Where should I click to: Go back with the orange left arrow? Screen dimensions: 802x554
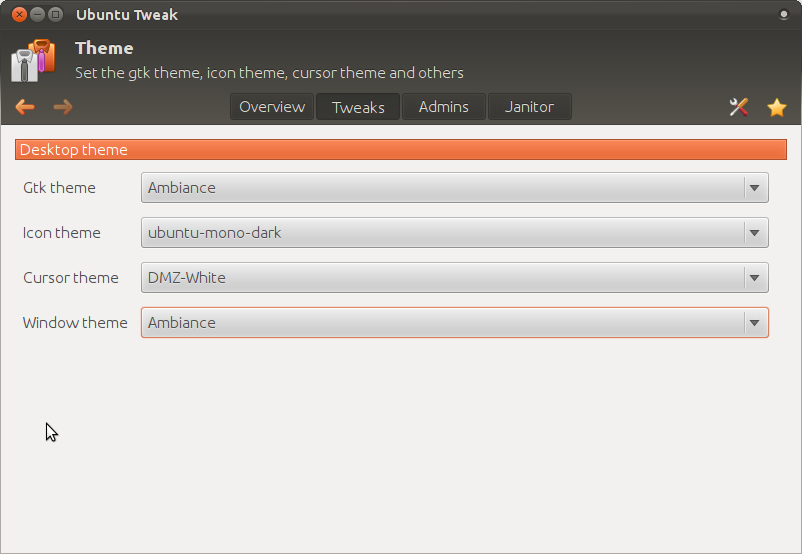(x=25, y=107)
